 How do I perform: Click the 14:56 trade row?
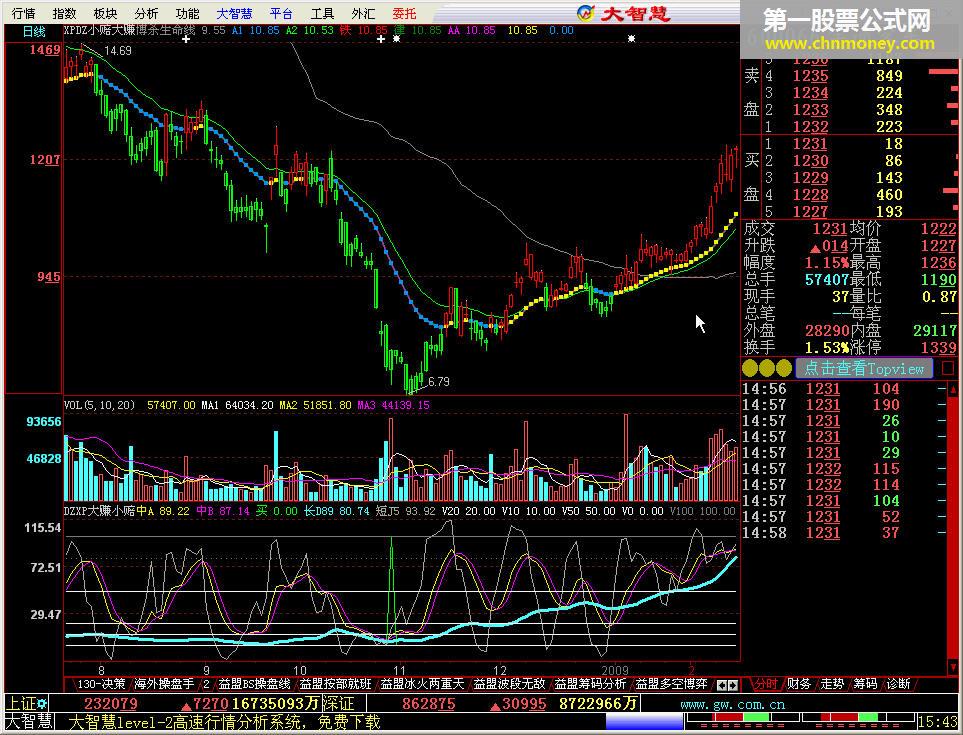coord(843,389)
